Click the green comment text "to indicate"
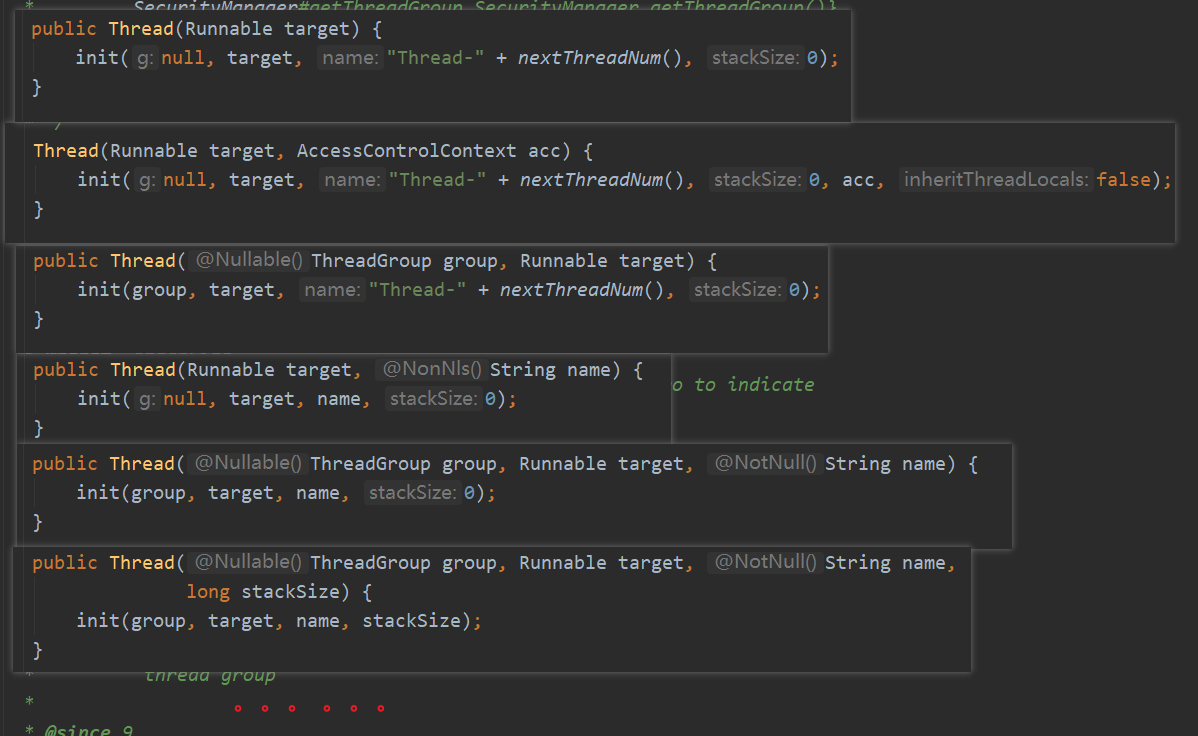 pyautogui.click(x=753, y=384)
